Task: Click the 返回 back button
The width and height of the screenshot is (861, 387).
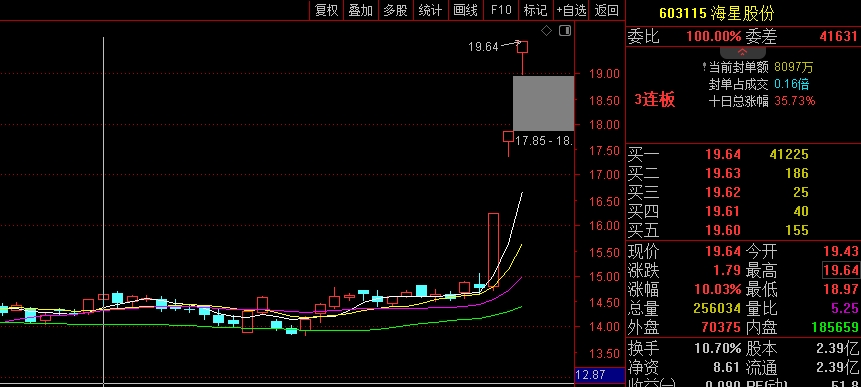Action: [x=606, y=10]
